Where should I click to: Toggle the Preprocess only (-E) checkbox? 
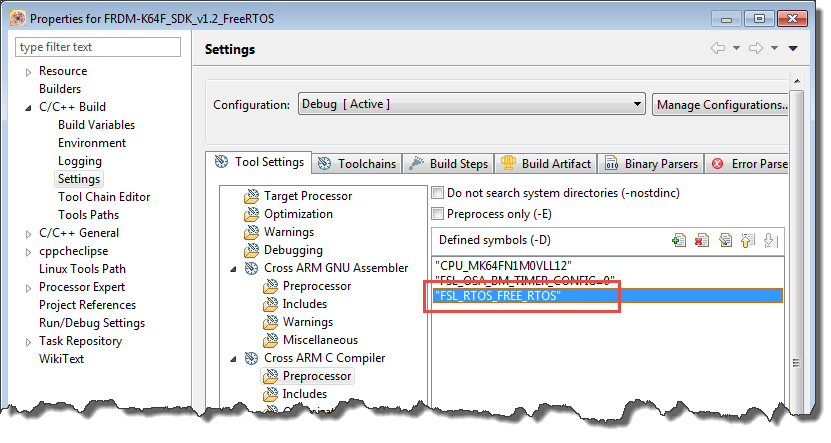[x=437, y=214]
